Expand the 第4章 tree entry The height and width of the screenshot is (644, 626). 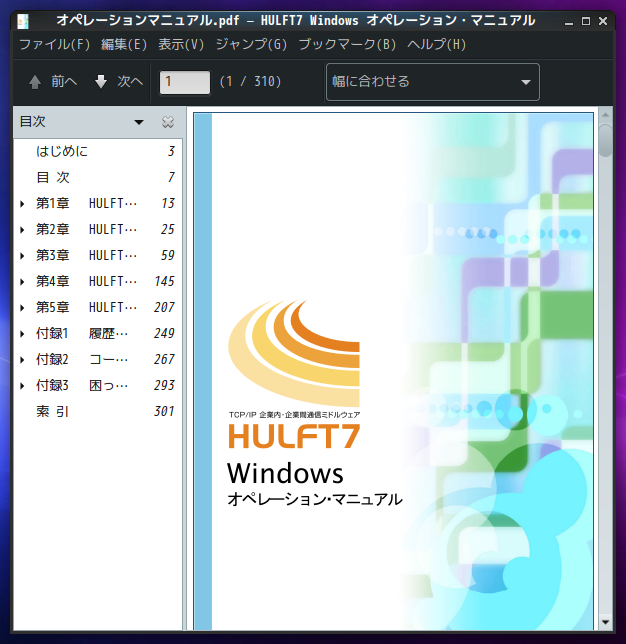click(22, 282)
